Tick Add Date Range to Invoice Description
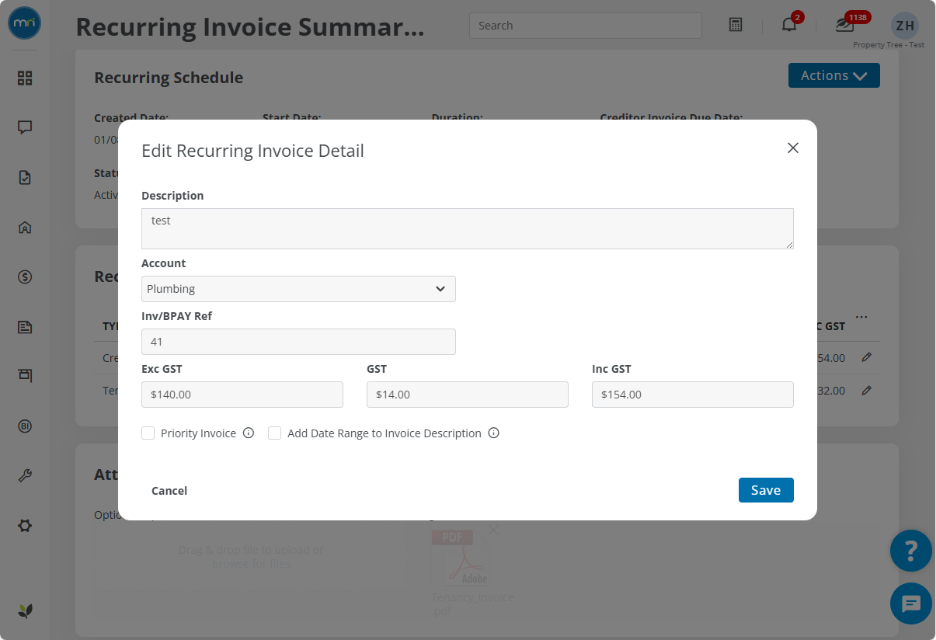936x640 pixels. (x=275, y=433)
